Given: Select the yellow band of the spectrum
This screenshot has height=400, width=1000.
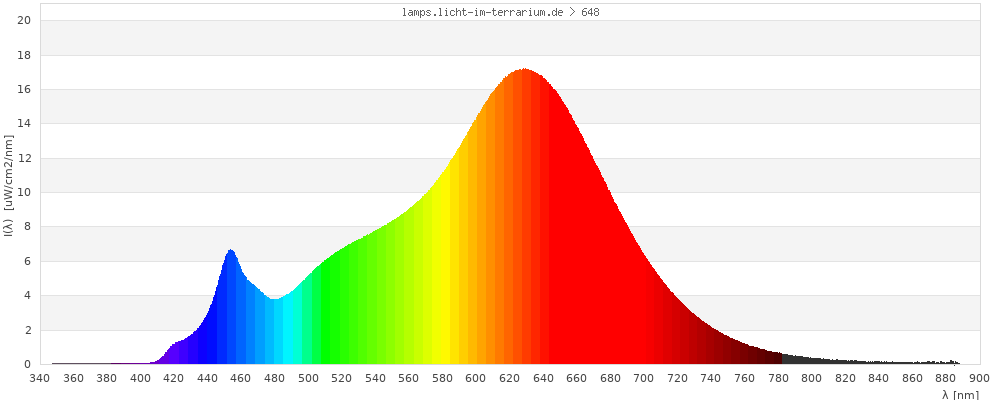Looking at the screenshot, I should [x=442, y=280].
